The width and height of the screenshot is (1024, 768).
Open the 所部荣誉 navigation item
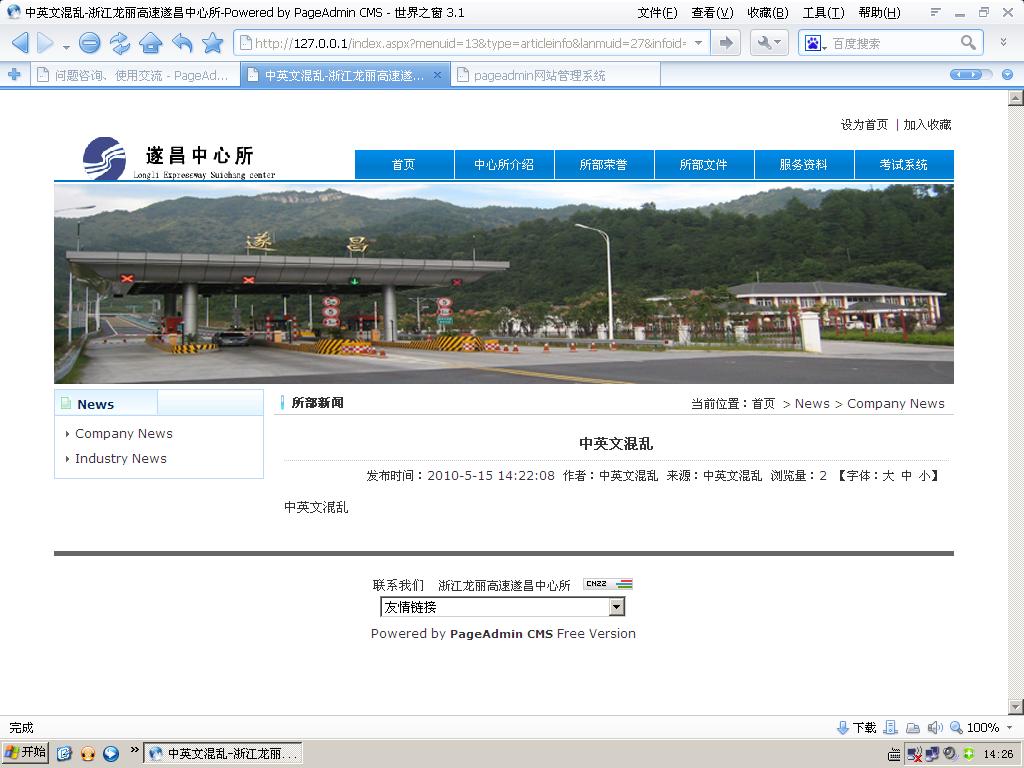(x=603, y=165)
